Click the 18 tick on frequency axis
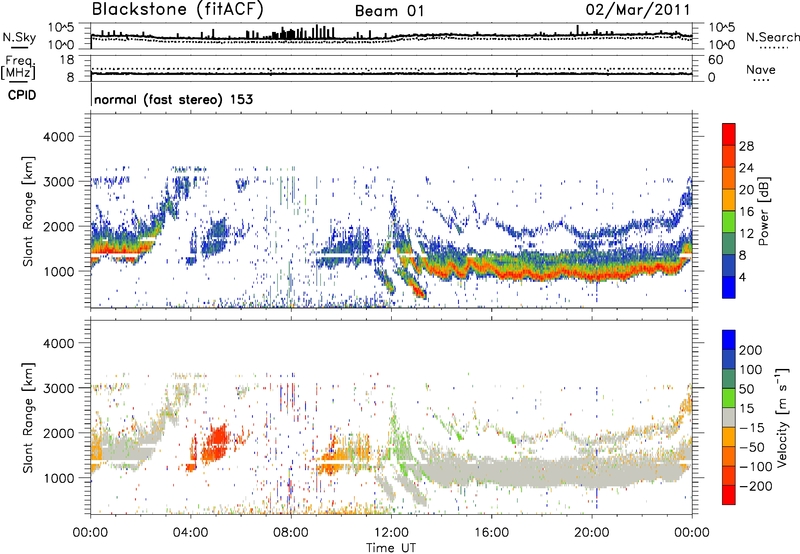This screenshot has width=800, height=554. click(x=67, y=60)
